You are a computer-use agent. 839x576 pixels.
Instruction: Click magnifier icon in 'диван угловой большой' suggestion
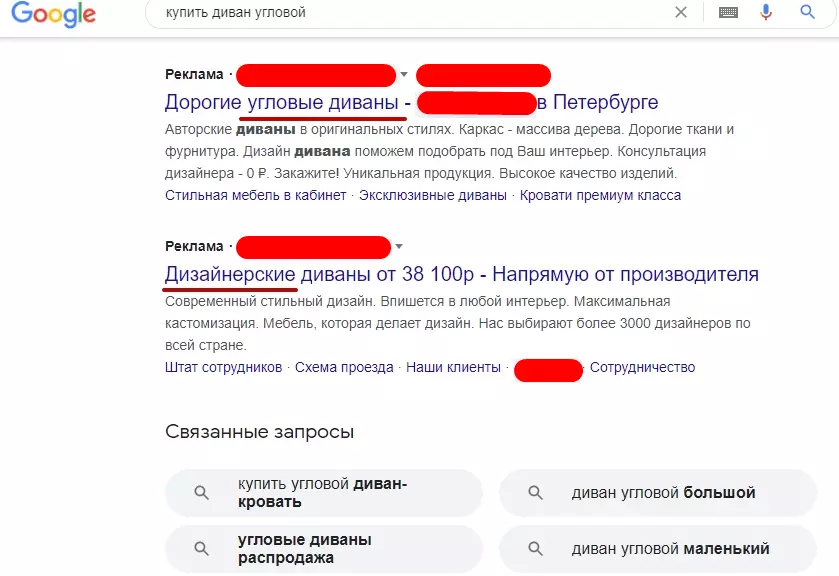click(x=535, y=492)
